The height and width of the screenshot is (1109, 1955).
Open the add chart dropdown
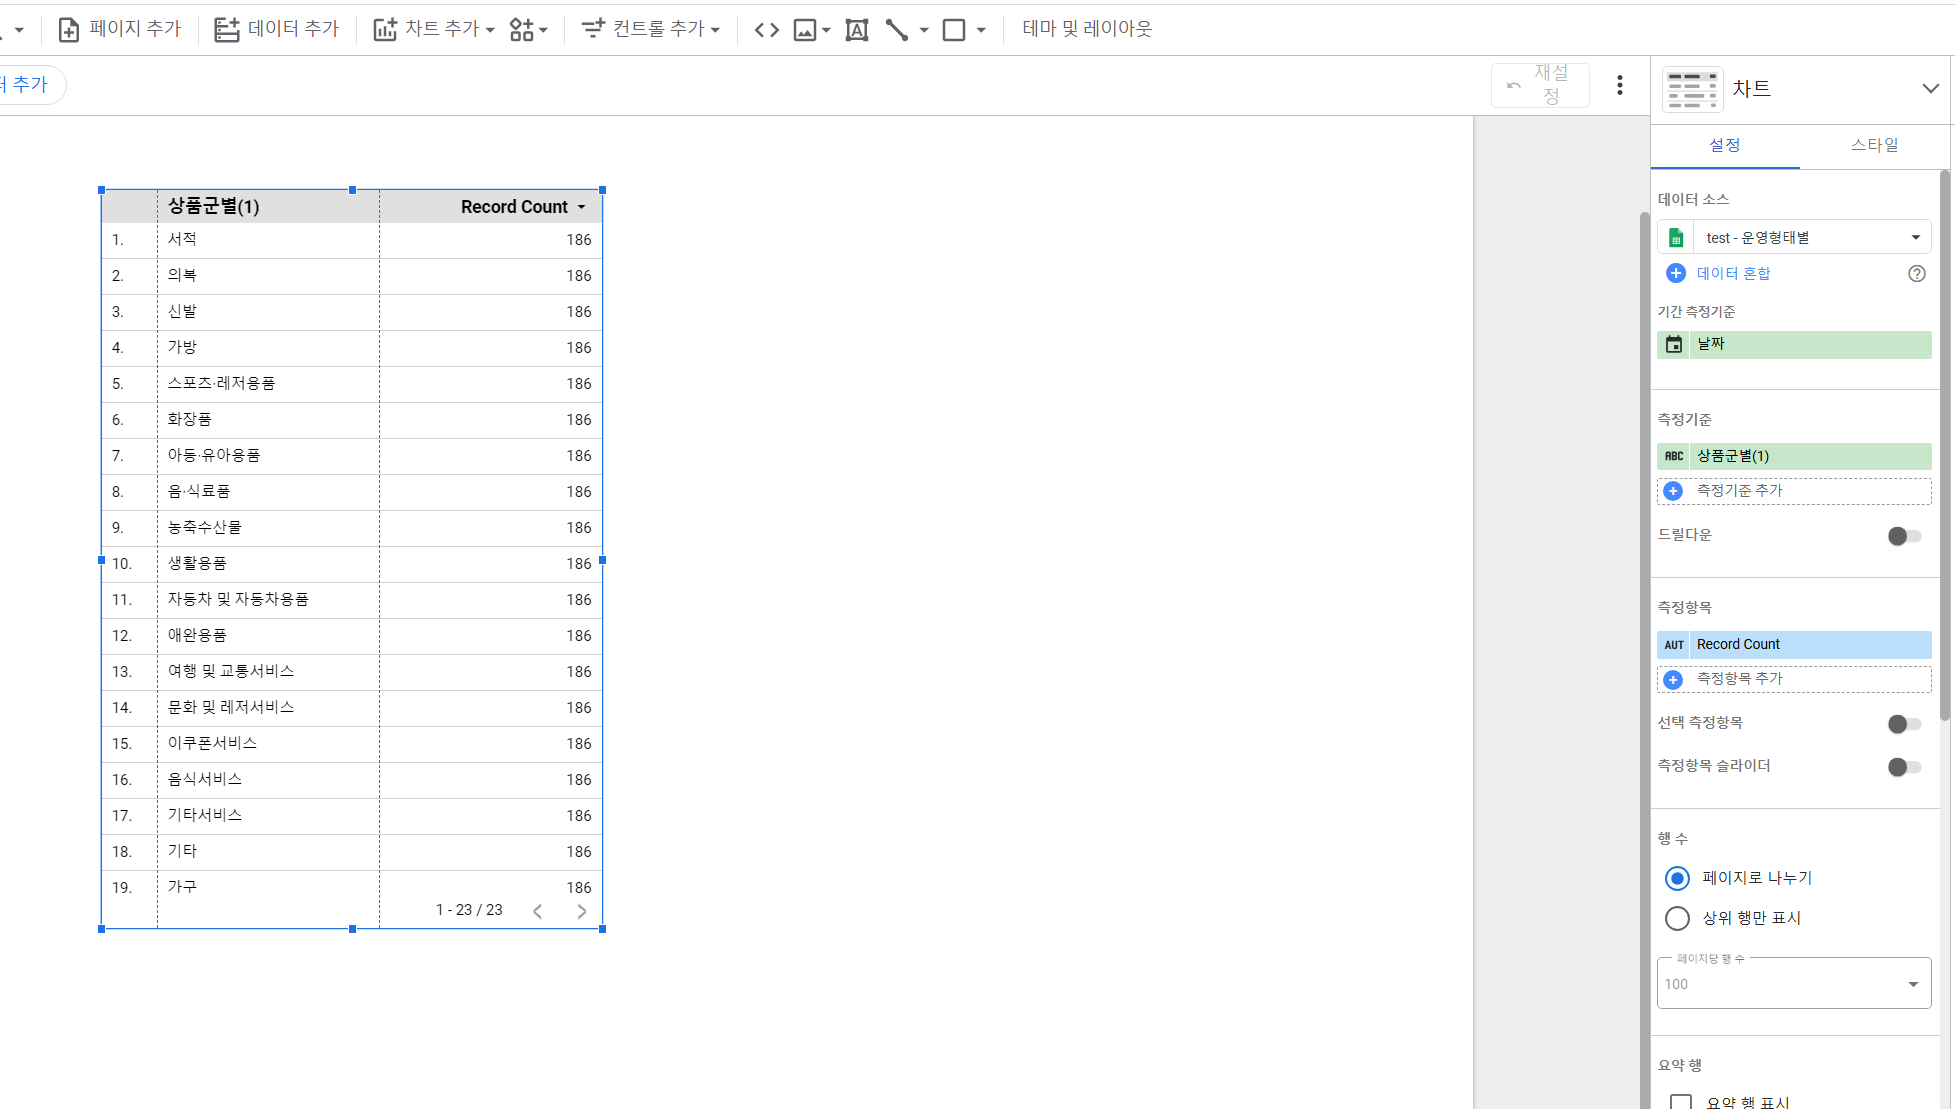433,30
